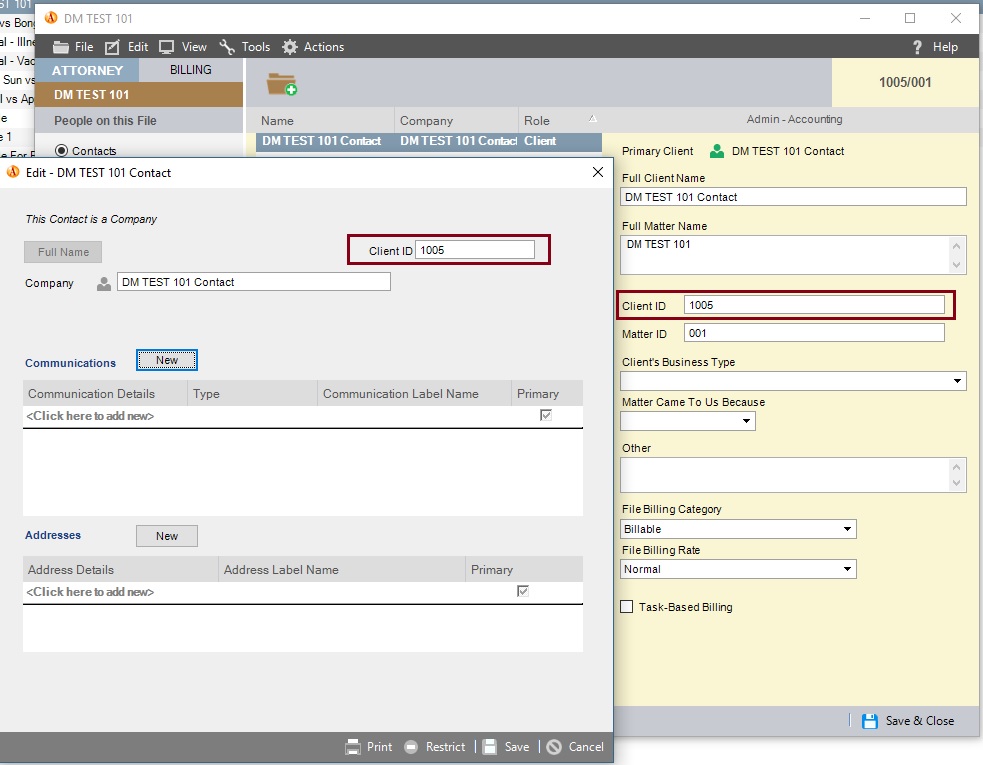Click scrollbar down arrow in Full Matter Name
Viewport: 983px width, 765px height.
(x=957, y=265)
